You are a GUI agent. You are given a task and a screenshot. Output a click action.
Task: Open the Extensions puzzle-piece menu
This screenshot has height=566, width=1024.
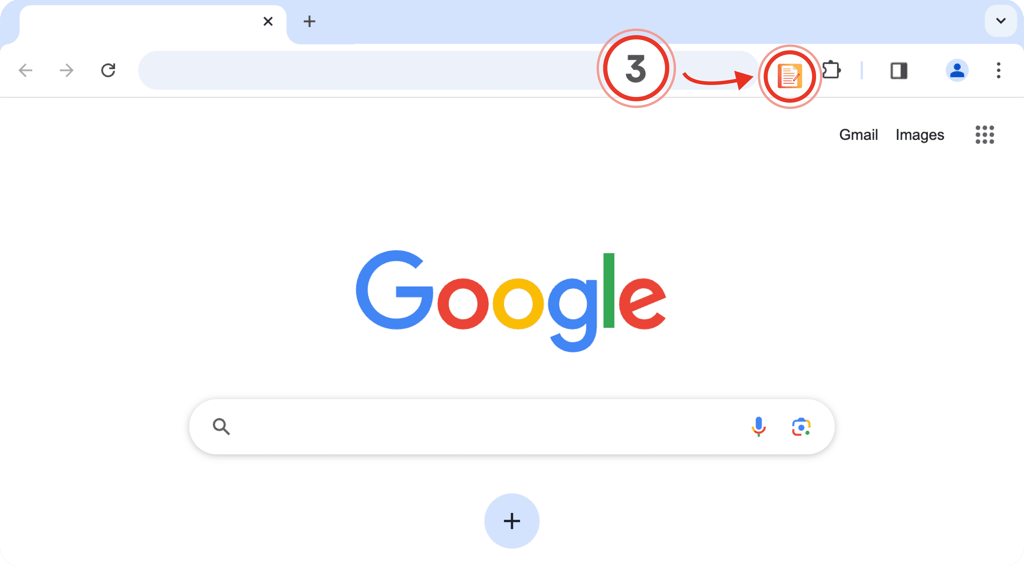(x=831, y=70)
